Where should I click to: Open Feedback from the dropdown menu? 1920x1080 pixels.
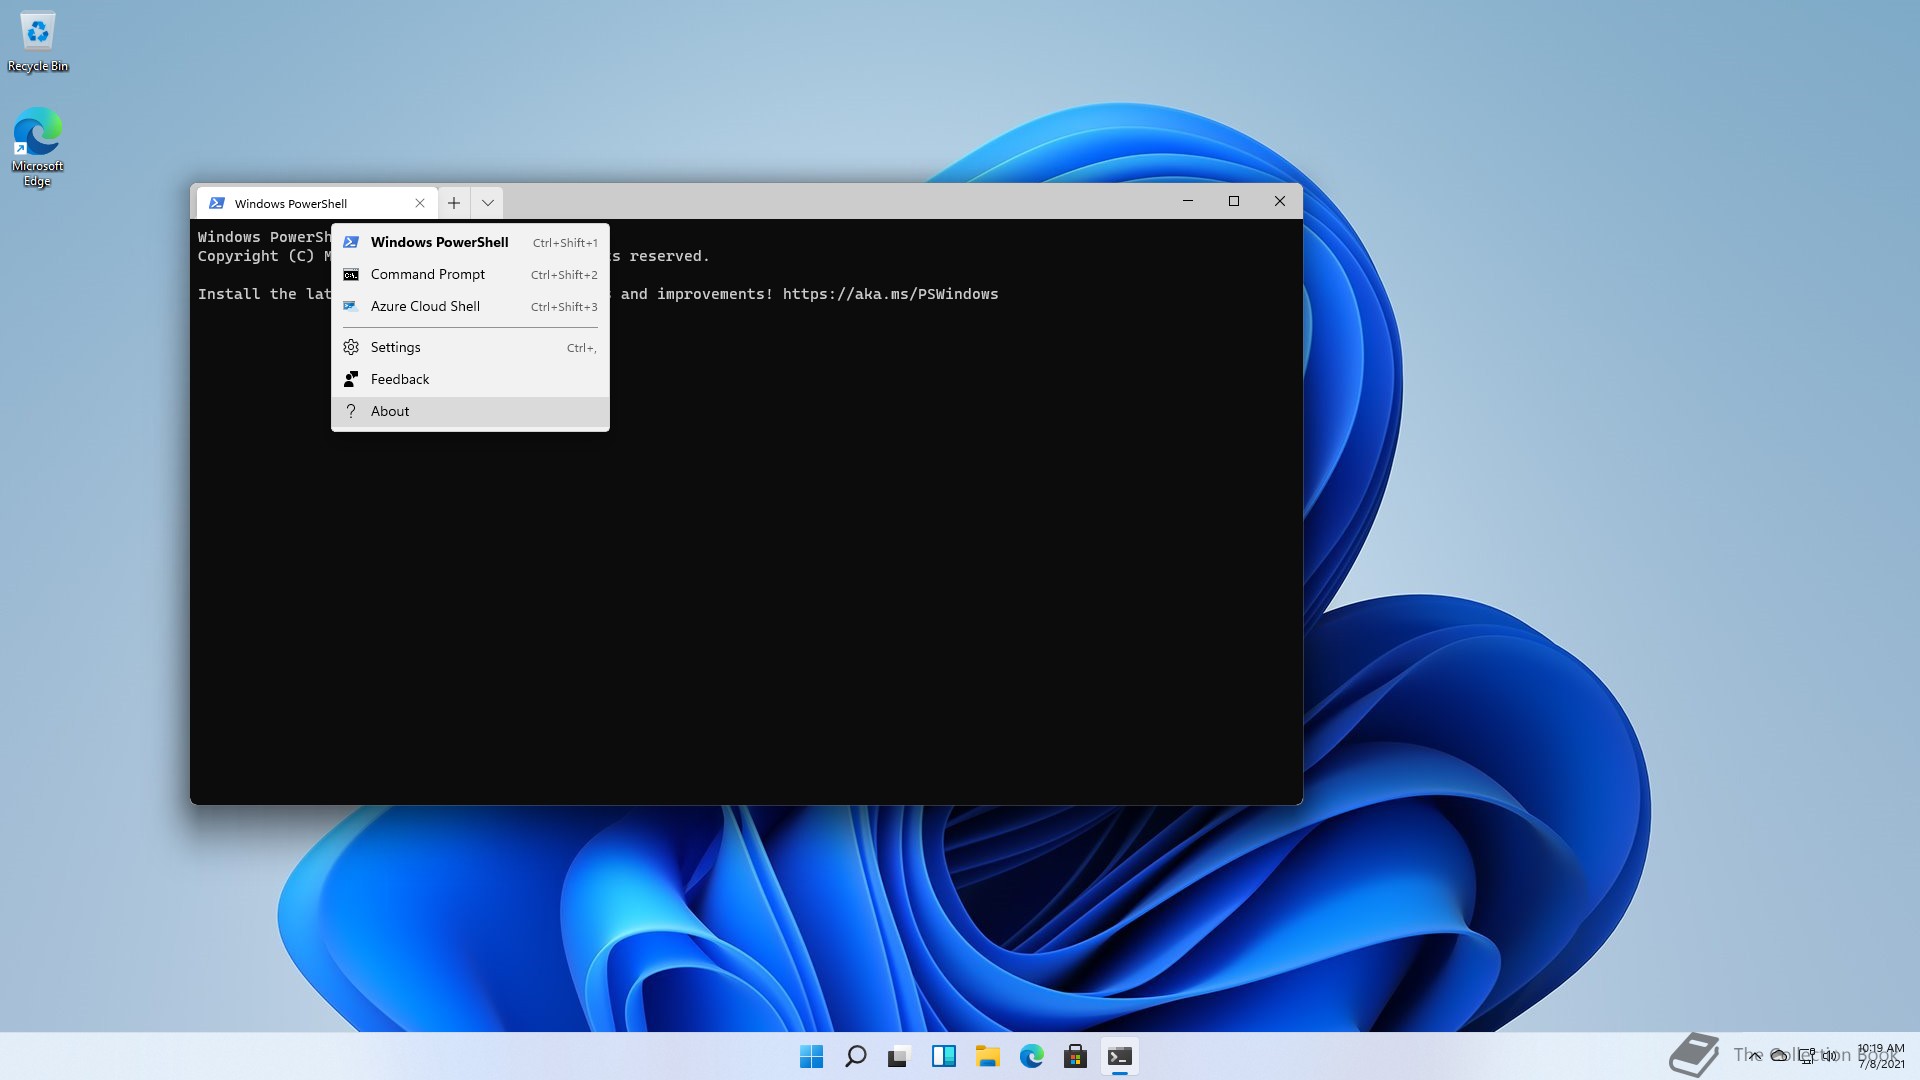click(470, 379)
